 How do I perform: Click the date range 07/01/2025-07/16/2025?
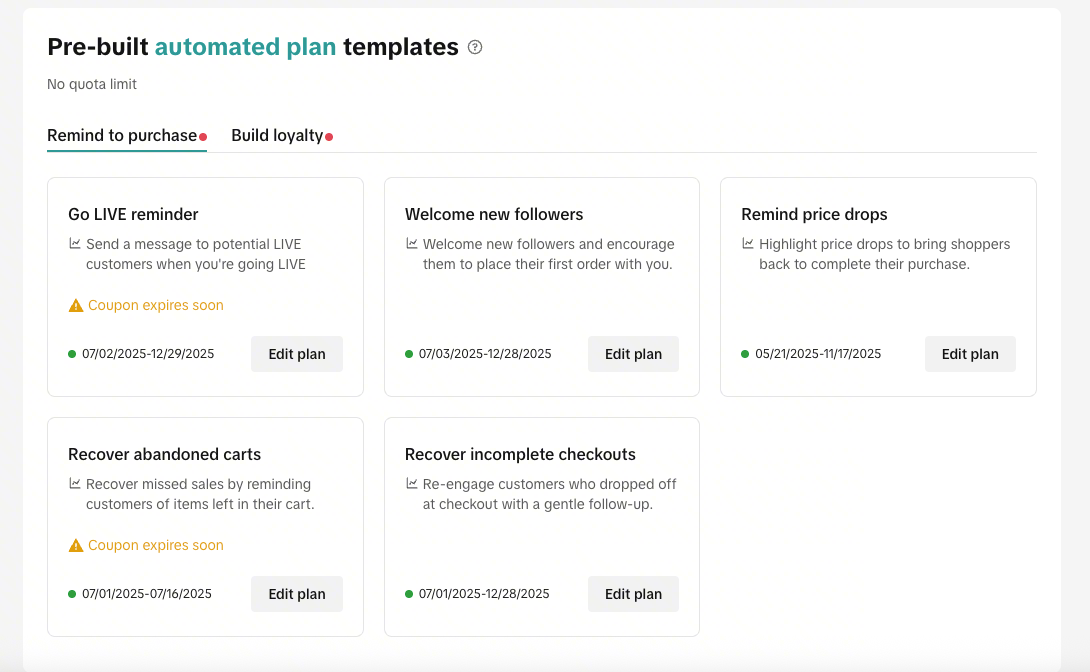147,593
